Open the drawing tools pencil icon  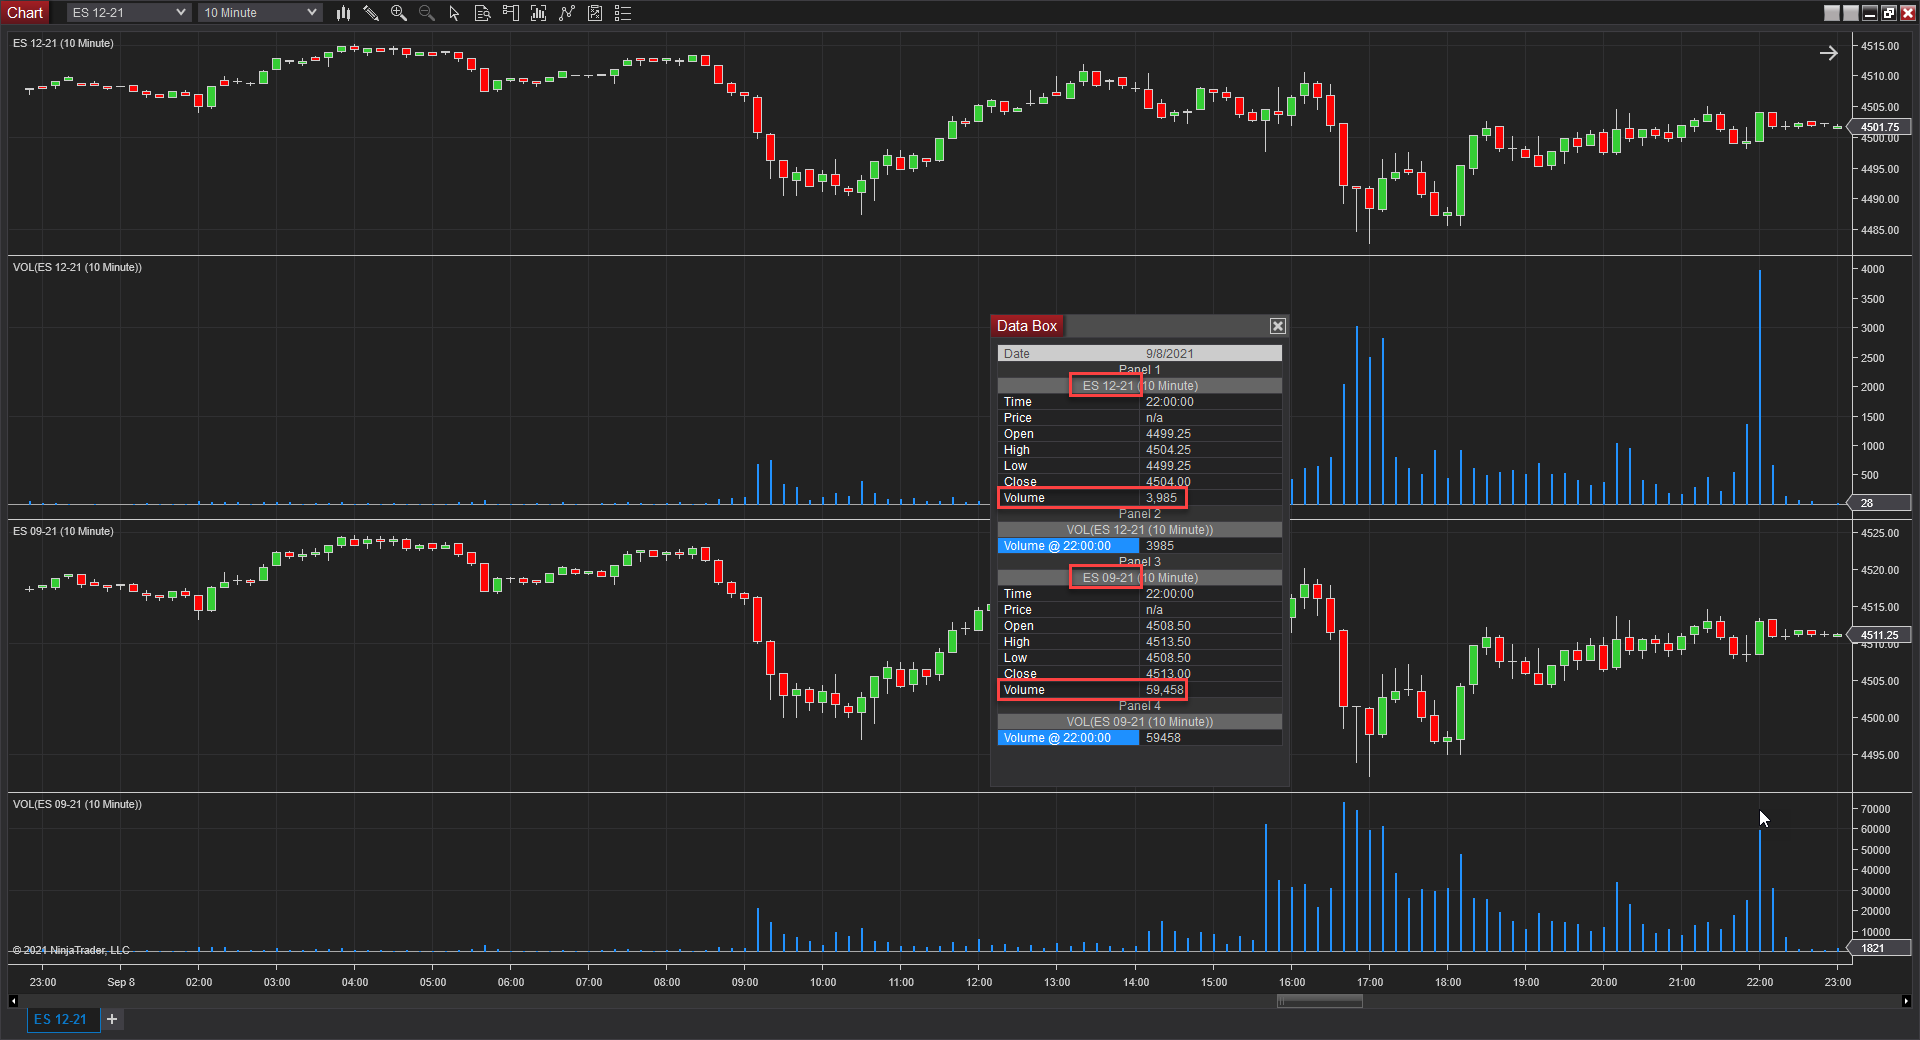pyautogui.click(x=371, y=13)
